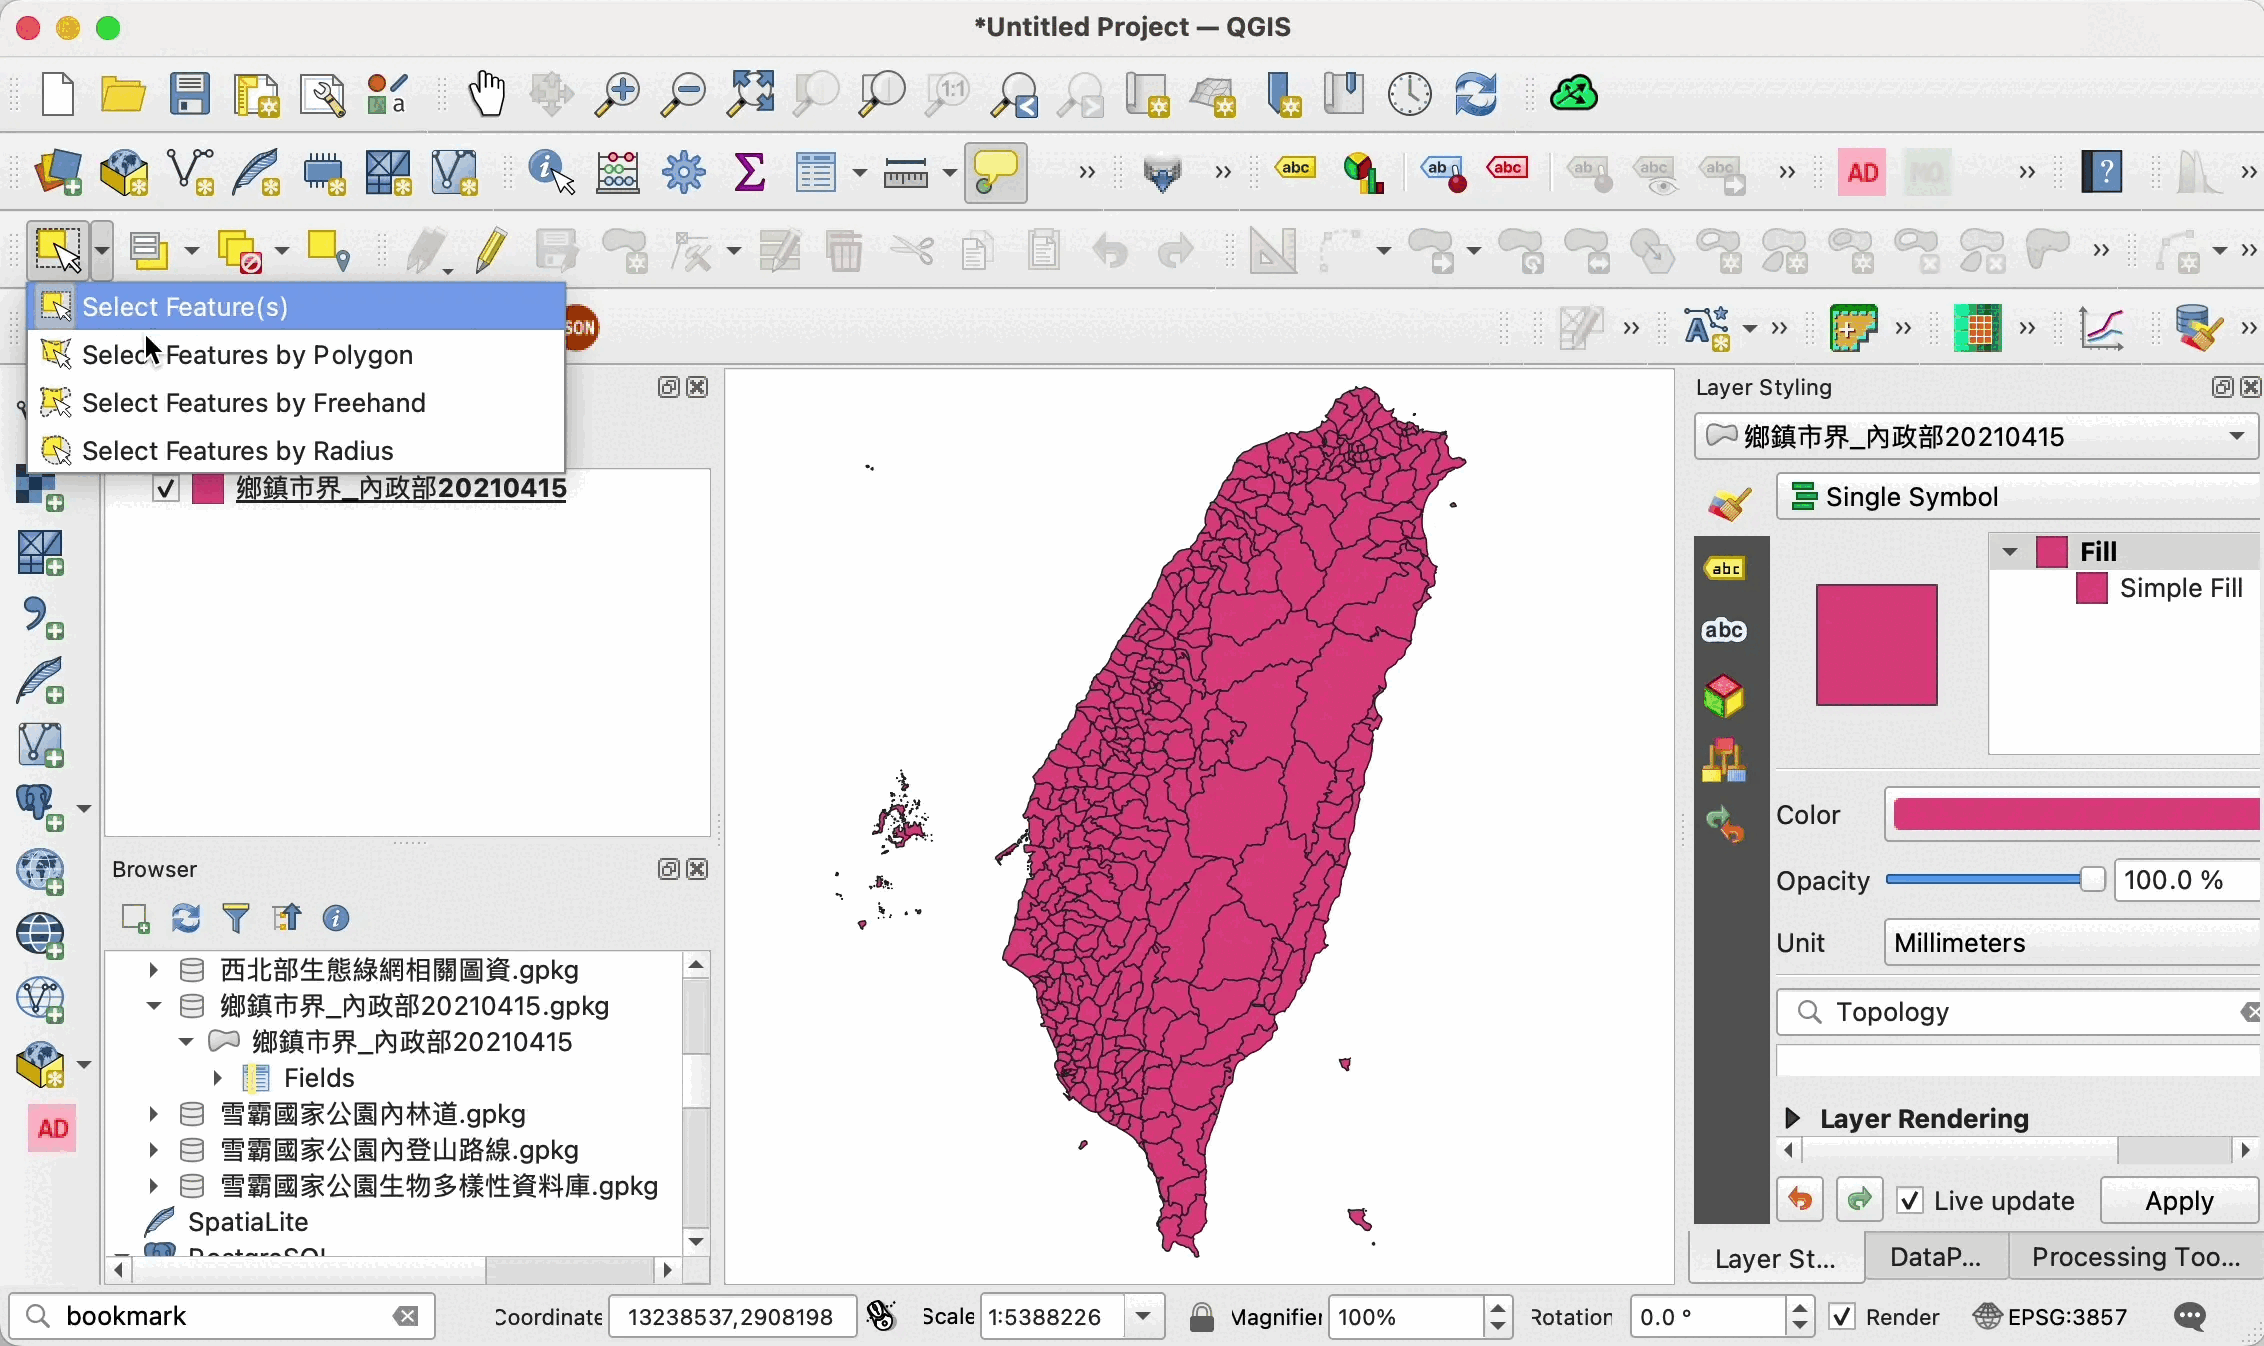This screenshot has height=1346, width=2264.
Task: Switch to the Processing Toolbox tab
Action: coord(2134,1257)
